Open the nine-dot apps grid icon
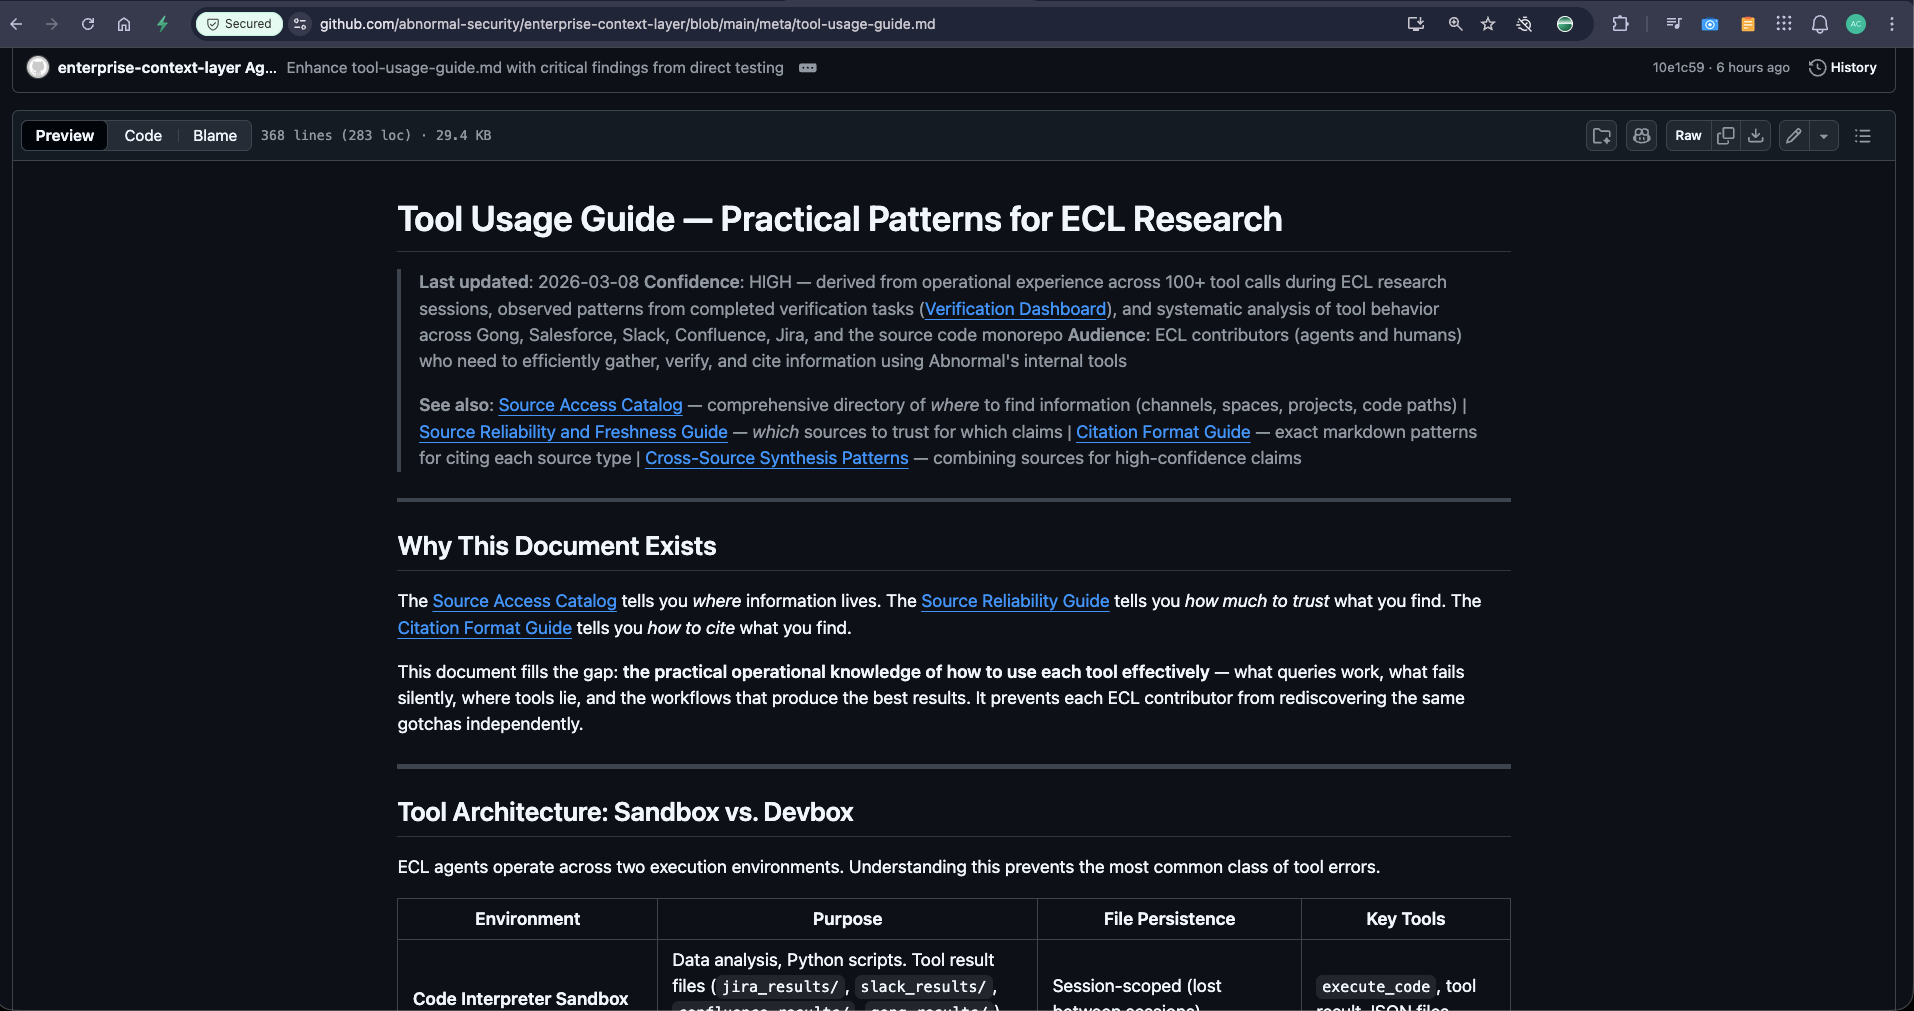This screenshot has height=1011, width=1914. click(1784, 24)
